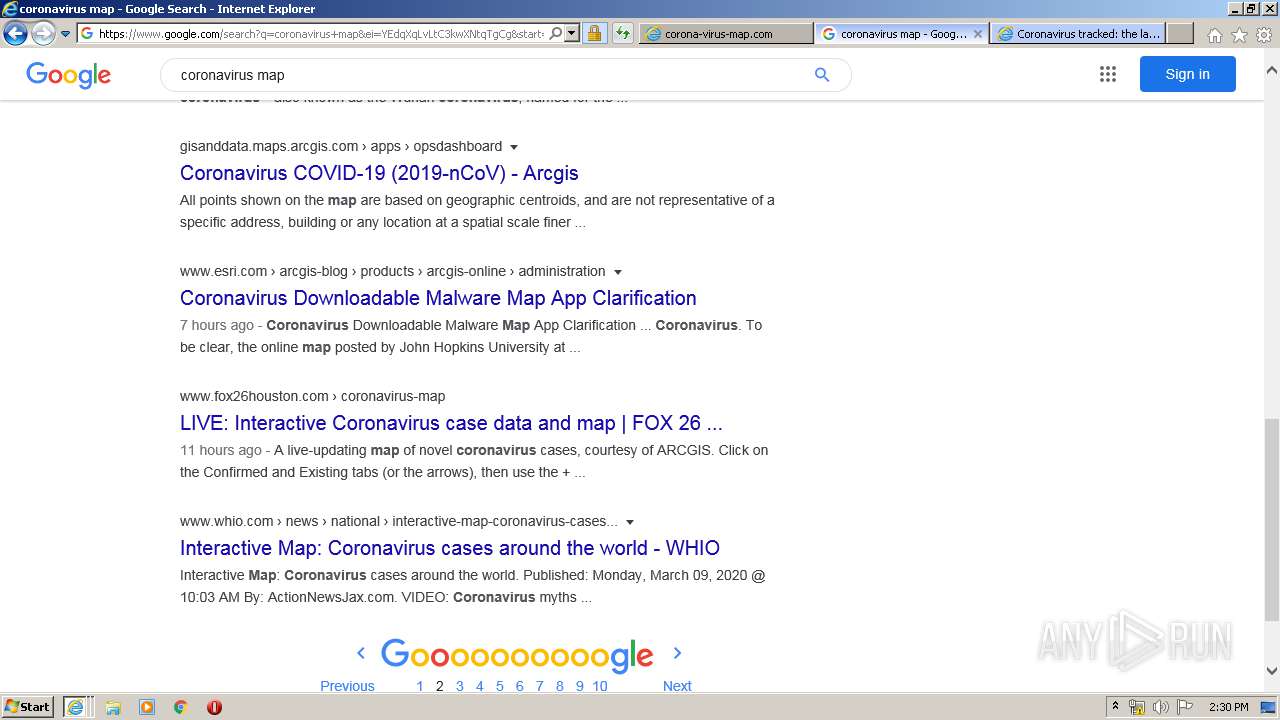Click the vertical scrollbar thumb

[1271, 520]
